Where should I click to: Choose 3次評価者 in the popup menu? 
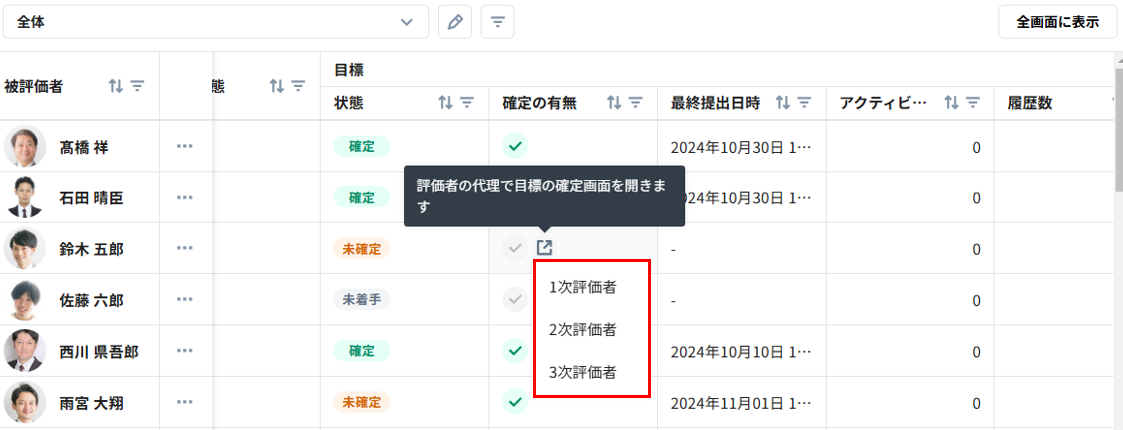583,372
